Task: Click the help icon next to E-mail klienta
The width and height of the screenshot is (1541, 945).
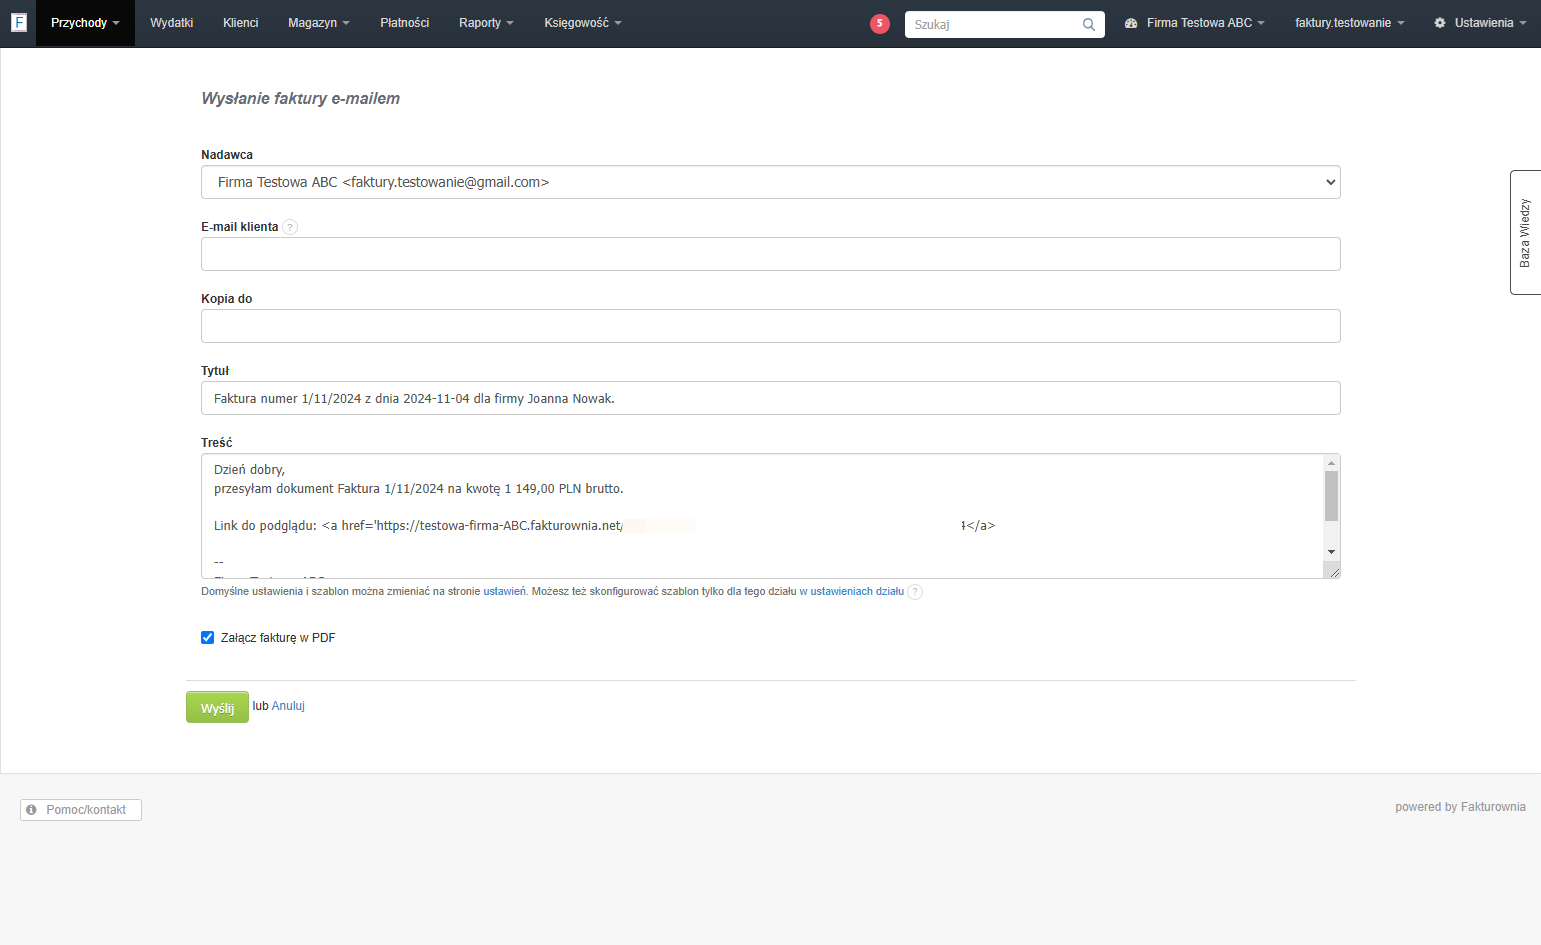Action: coord(290,227)
